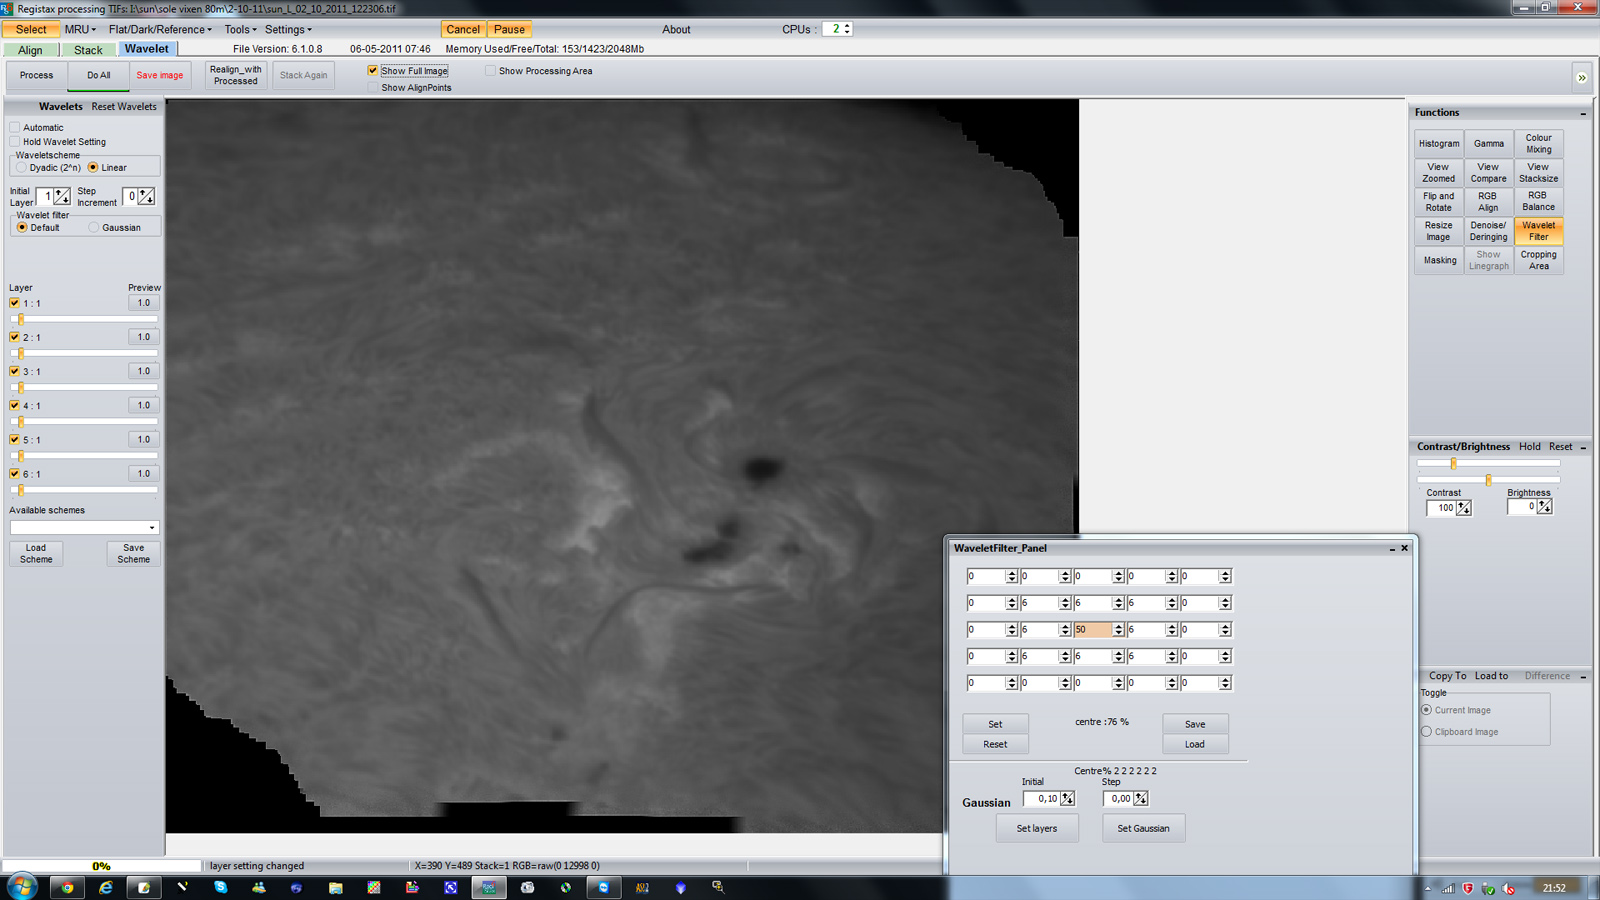Click the muted volume tray icon
The width and height of the screenshot is (1600, 900).
(x=1508, y=888)
